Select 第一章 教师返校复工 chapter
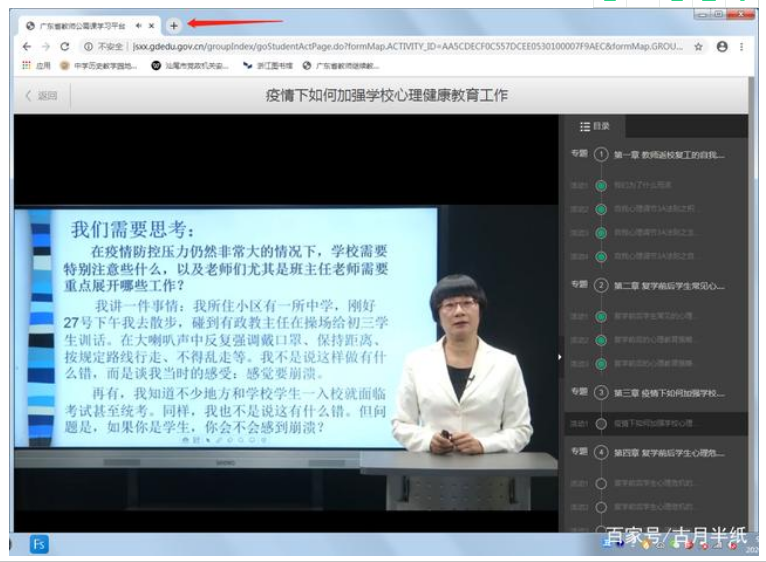766x562 pixels. click(x=669, y=155)
